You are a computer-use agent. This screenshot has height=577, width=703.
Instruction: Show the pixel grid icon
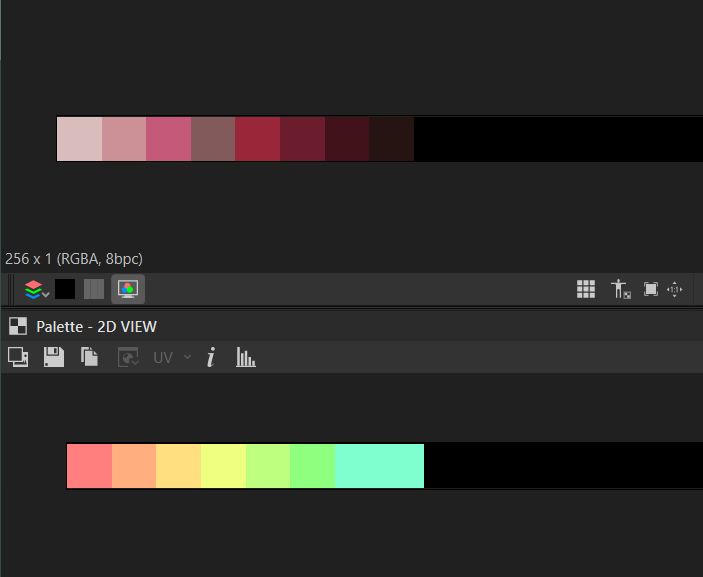pos(586,289)
